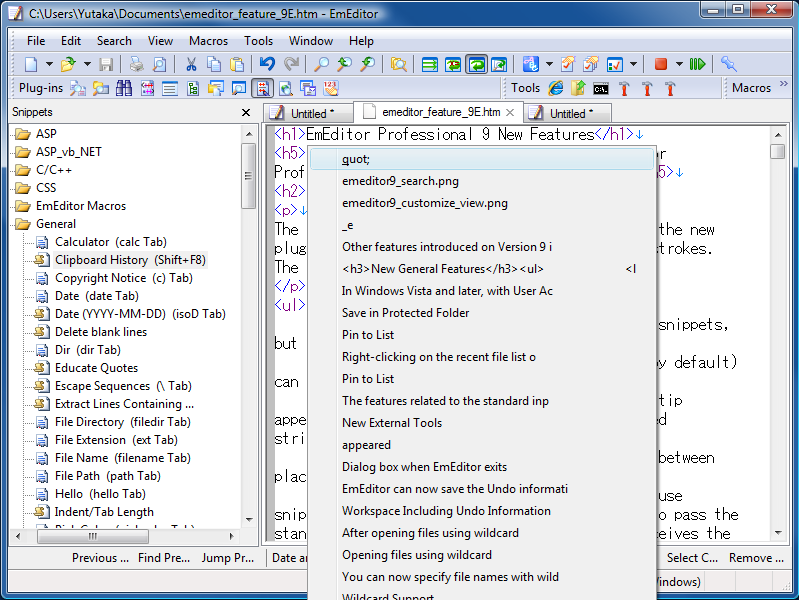Select Clipboard History snippet

pyautogui.click(x=130, y=260)
